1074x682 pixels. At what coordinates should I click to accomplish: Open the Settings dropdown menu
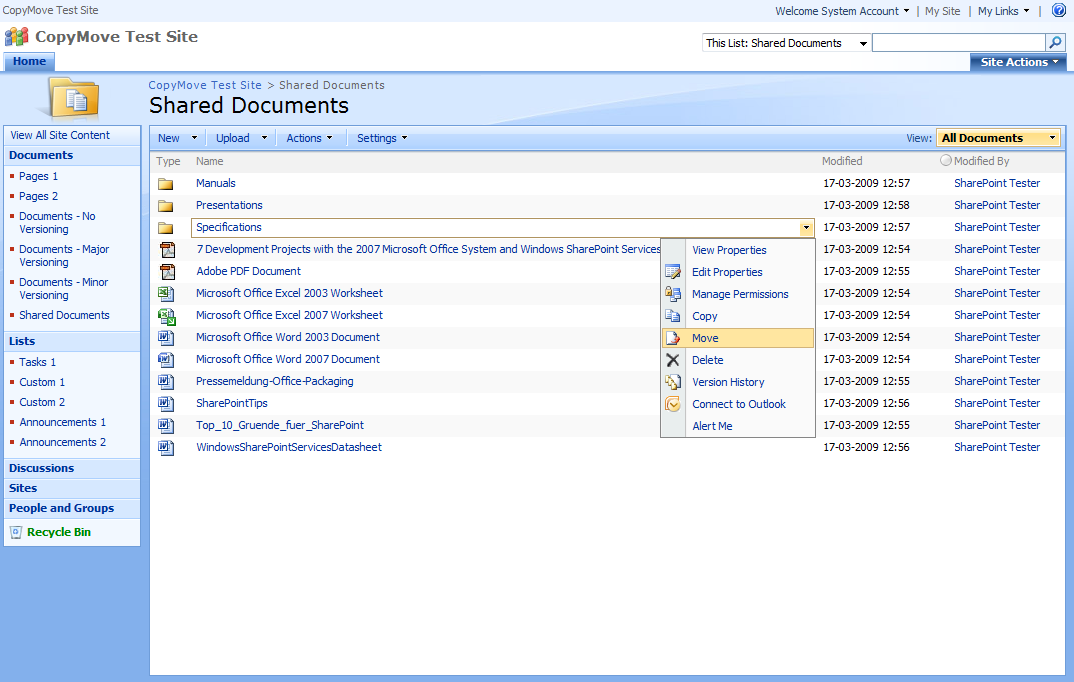382,138
